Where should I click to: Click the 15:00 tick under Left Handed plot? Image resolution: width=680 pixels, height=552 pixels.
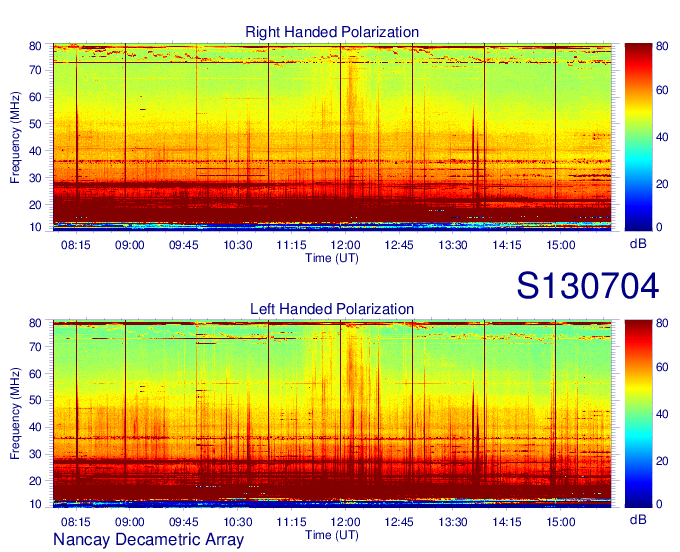561,522
